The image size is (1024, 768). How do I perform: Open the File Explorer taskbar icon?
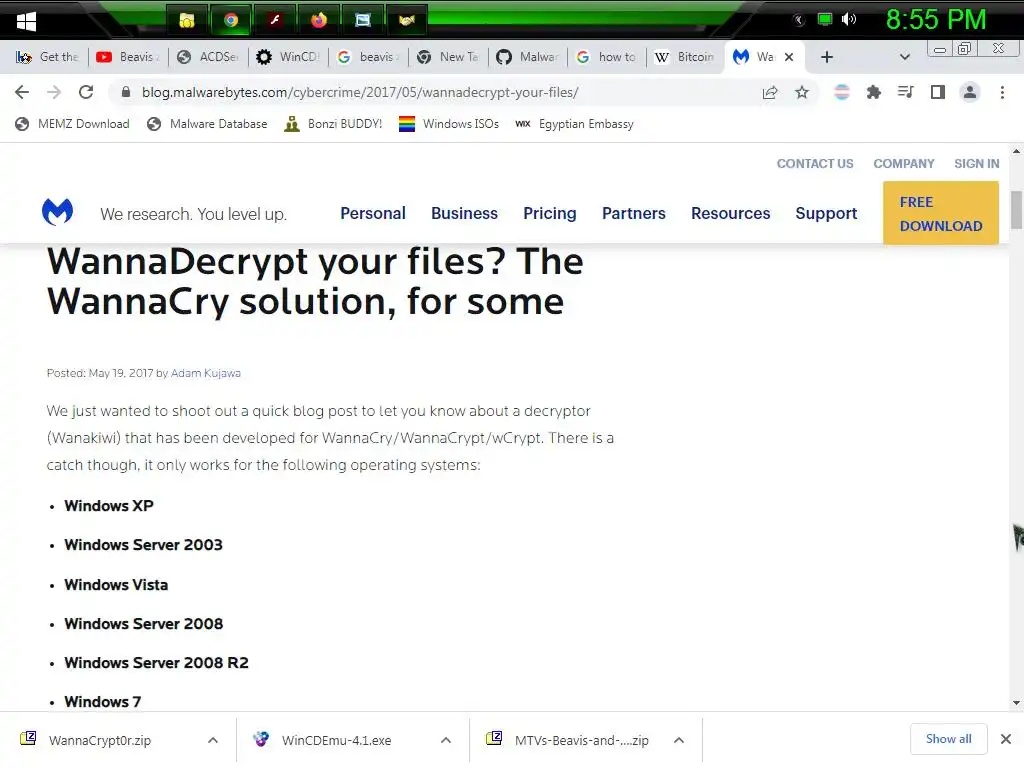click(187, 20)
